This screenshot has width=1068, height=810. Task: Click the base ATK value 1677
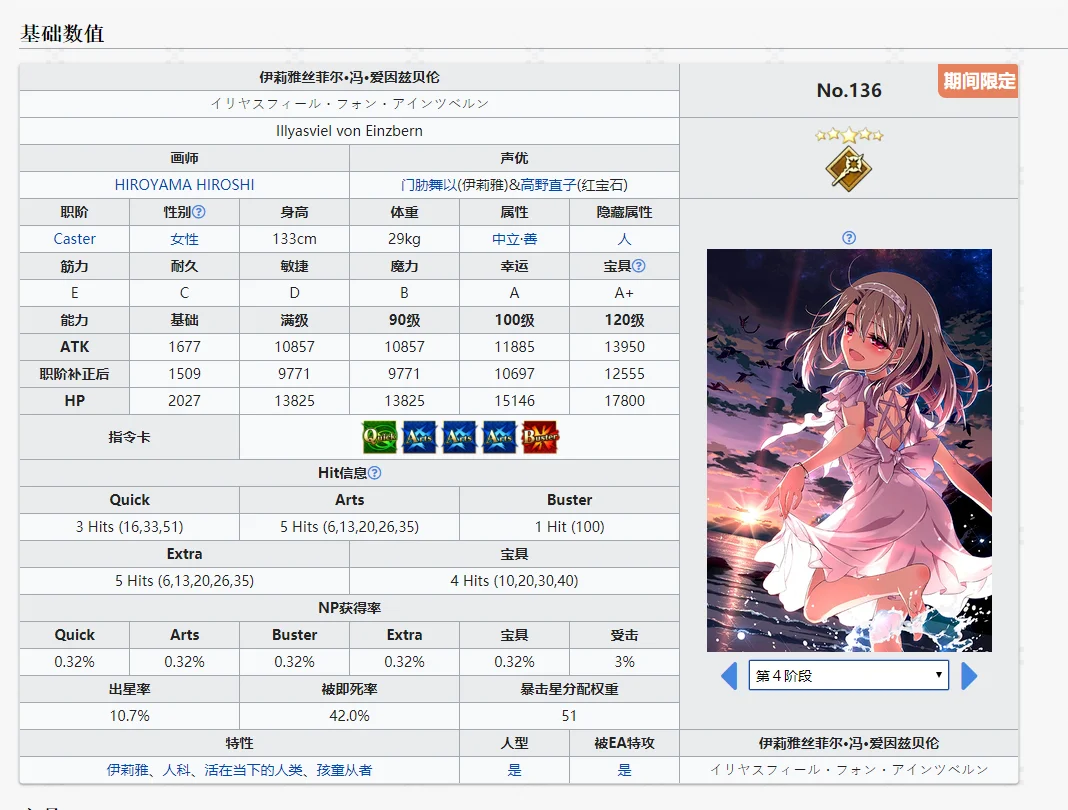(185, 347)
